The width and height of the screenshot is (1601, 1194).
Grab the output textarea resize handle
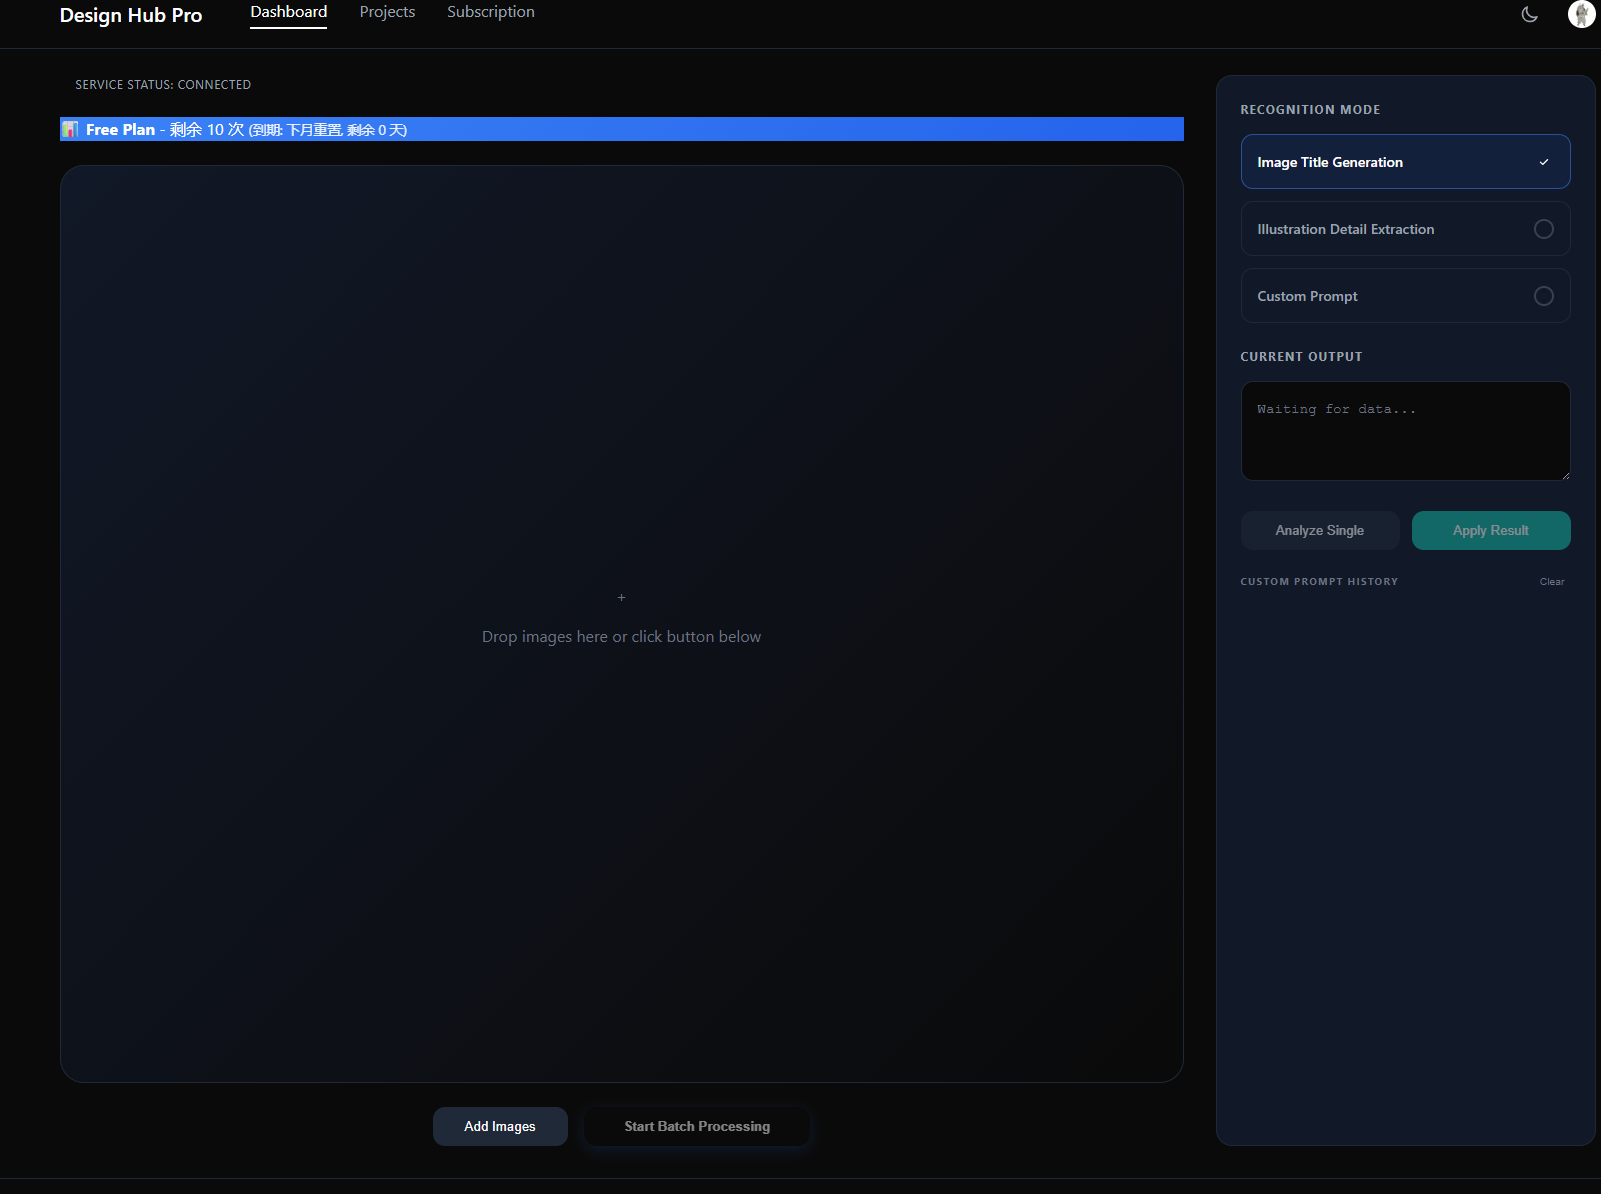tap(1564, 475)
